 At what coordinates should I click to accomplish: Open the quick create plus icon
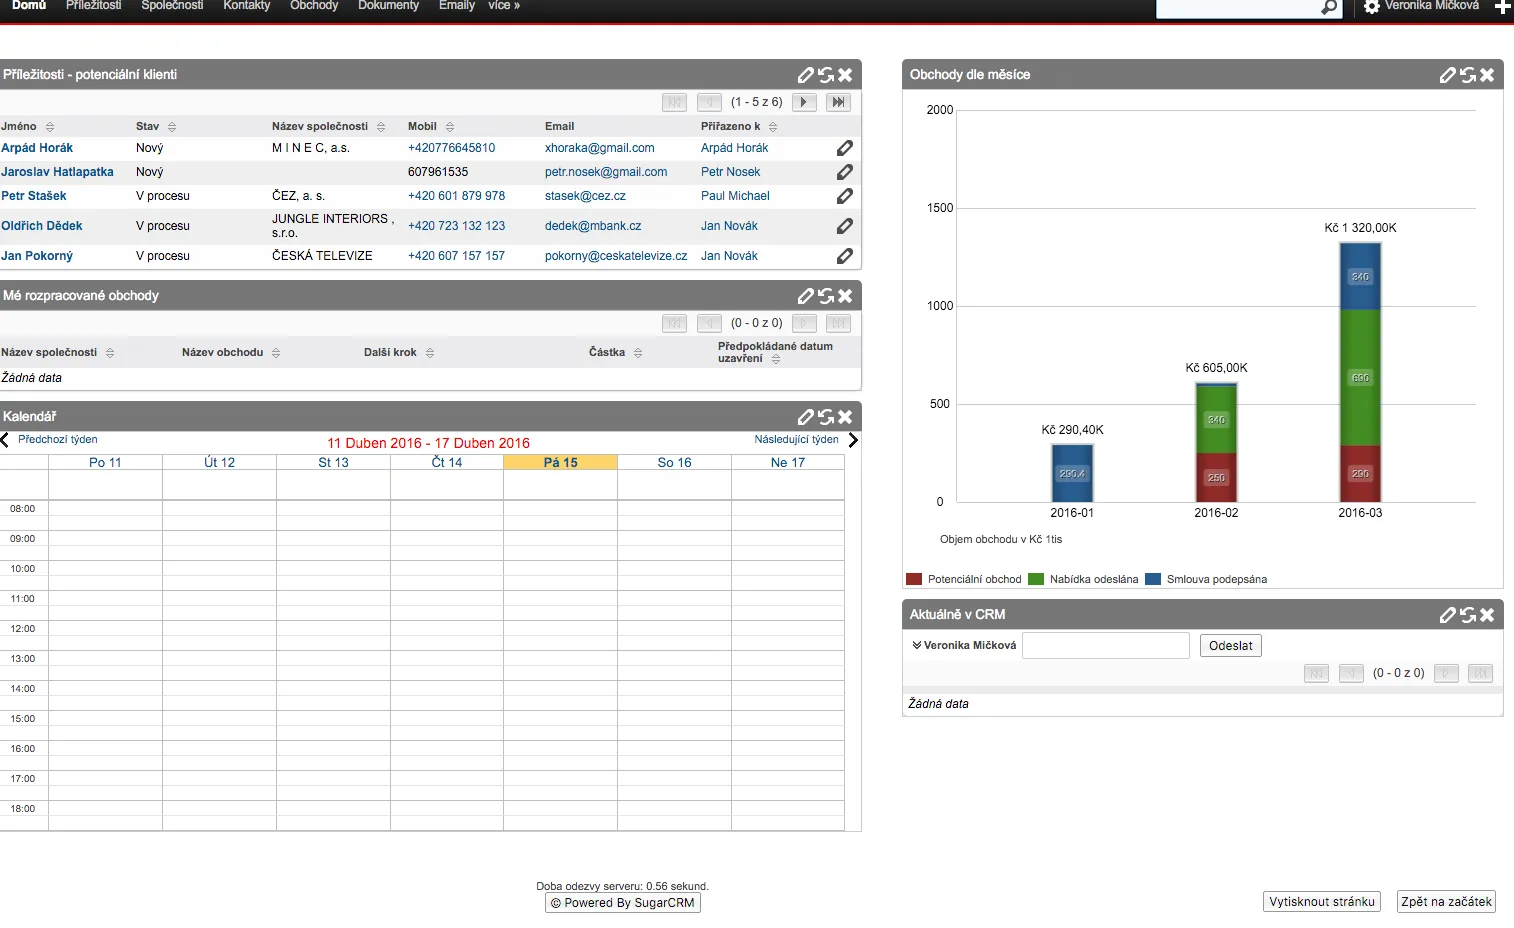coord(1503,7)
